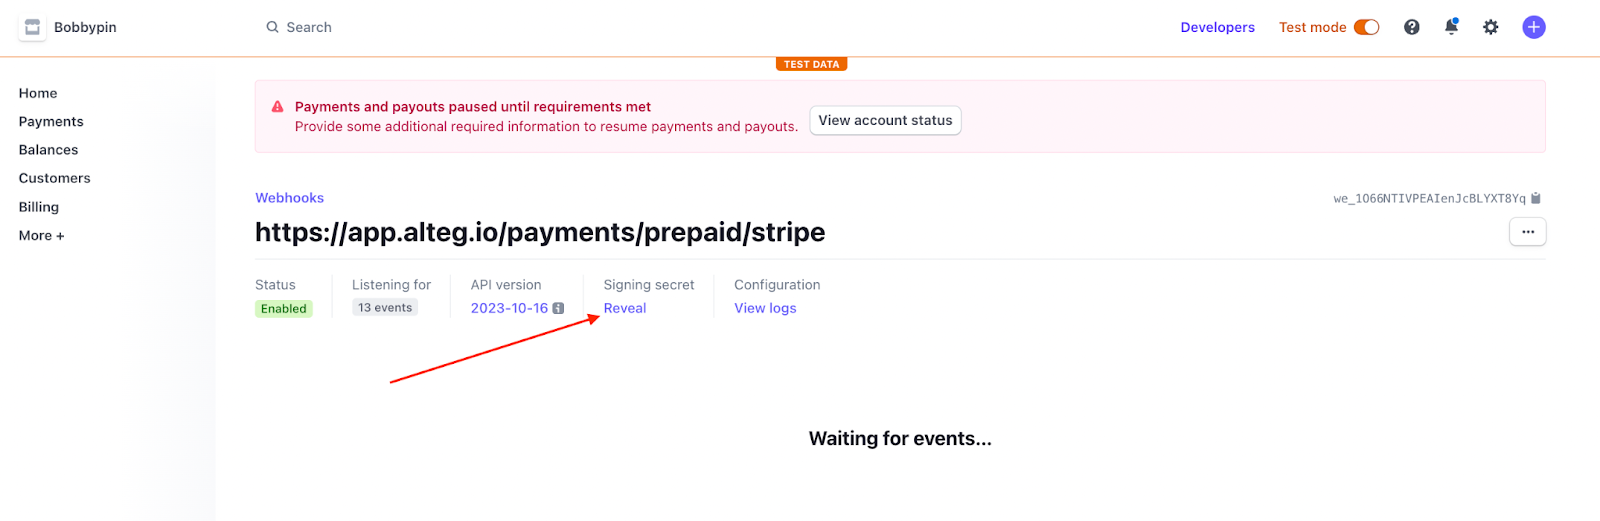Click the API version info icon
This screenshot has width=1600, height=521.
point(558,308)
